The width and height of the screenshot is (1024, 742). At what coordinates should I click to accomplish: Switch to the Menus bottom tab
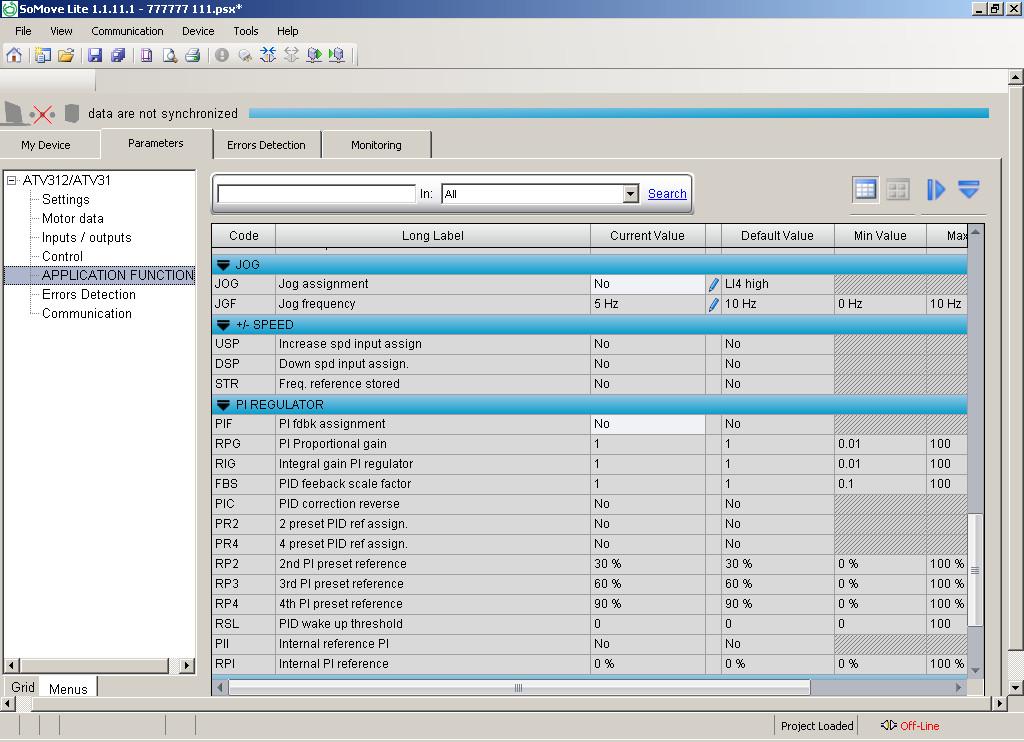click(x=68, y=688)
